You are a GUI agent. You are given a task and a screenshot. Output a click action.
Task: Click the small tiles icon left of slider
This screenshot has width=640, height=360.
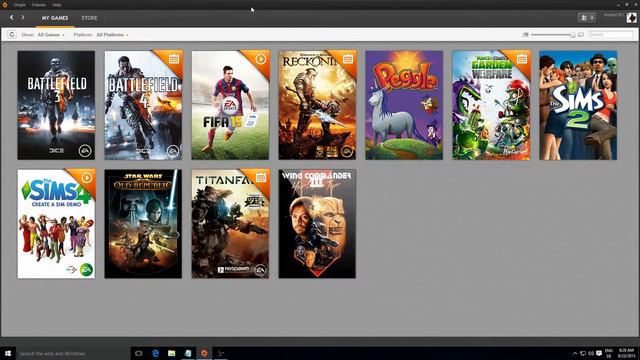click(x=525, y=35)
